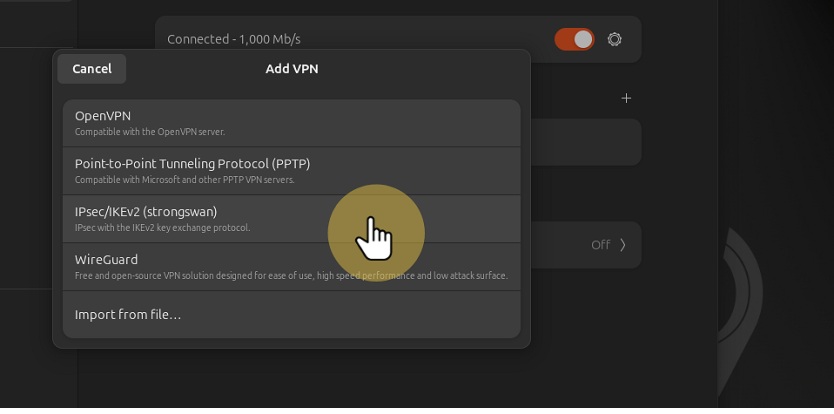The image size is (834, 414).
Task: Click "IPsec with the IKEv2 key exchange" description
Action: coord(162,228)
